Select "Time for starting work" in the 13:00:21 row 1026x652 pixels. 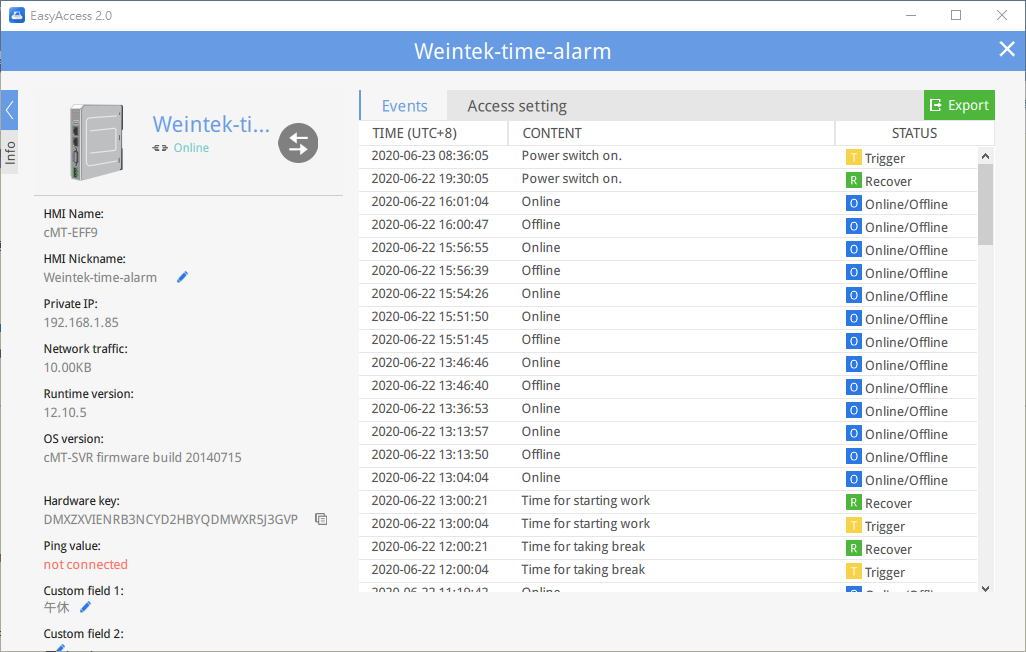pyautogui.click(x=586, y=501)
